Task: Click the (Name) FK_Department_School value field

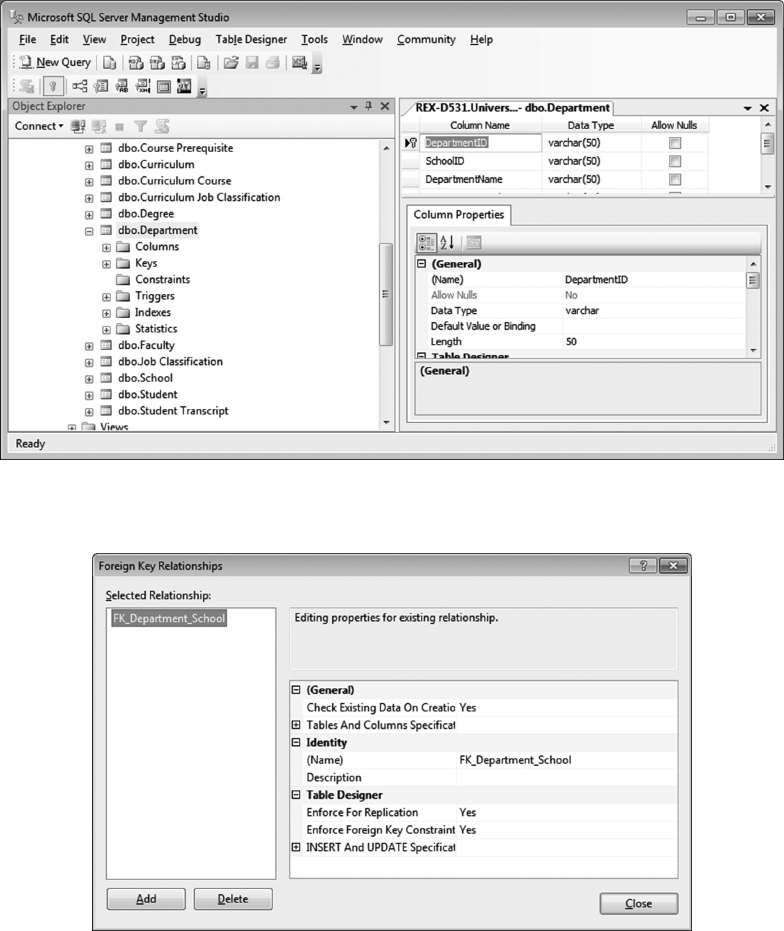Action: coord(567,760)
